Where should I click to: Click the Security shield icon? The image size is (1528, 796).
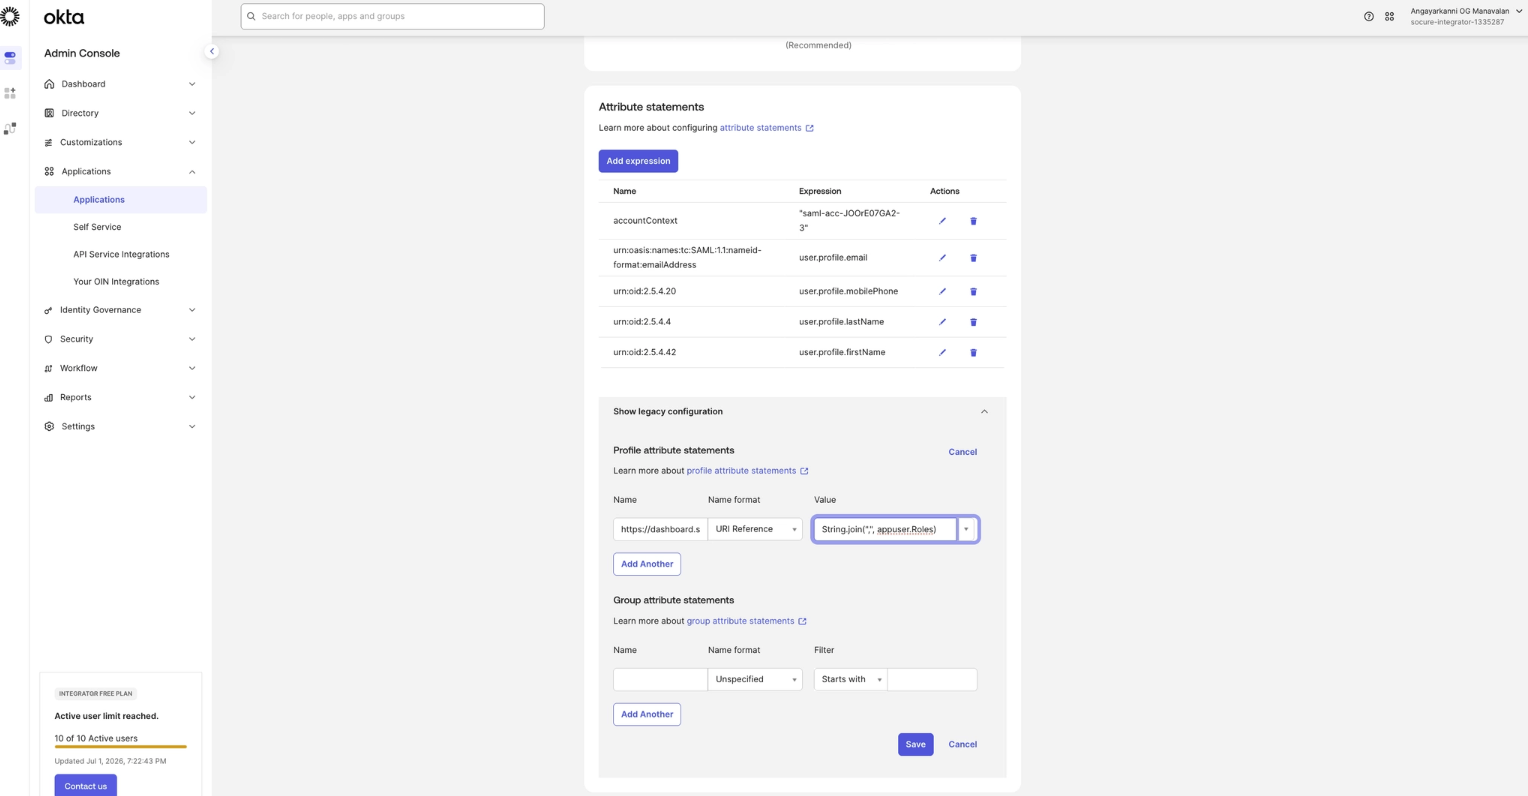(x=48, y=339)
